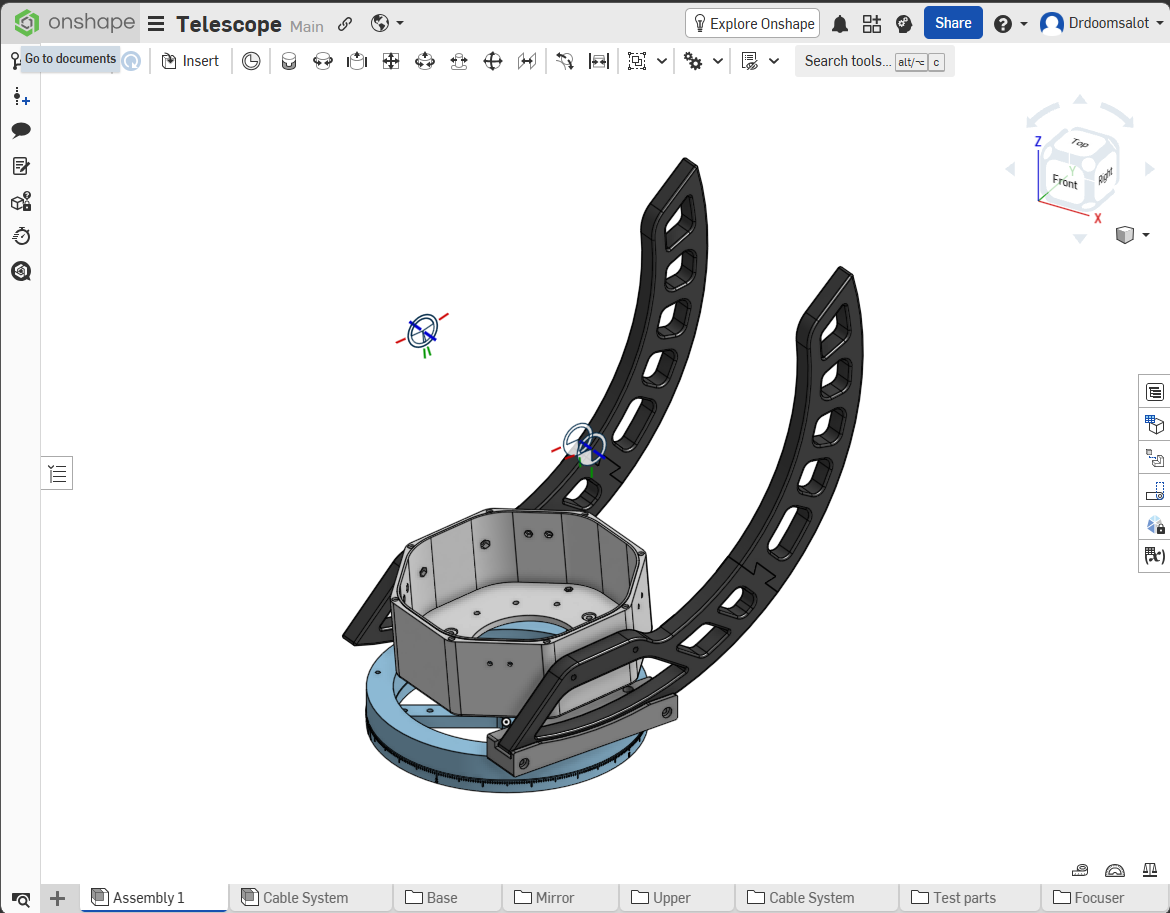This screenshot has width=1170, height=913.
Task: Switch to the Assembly 1 tab
Action: 154,897
